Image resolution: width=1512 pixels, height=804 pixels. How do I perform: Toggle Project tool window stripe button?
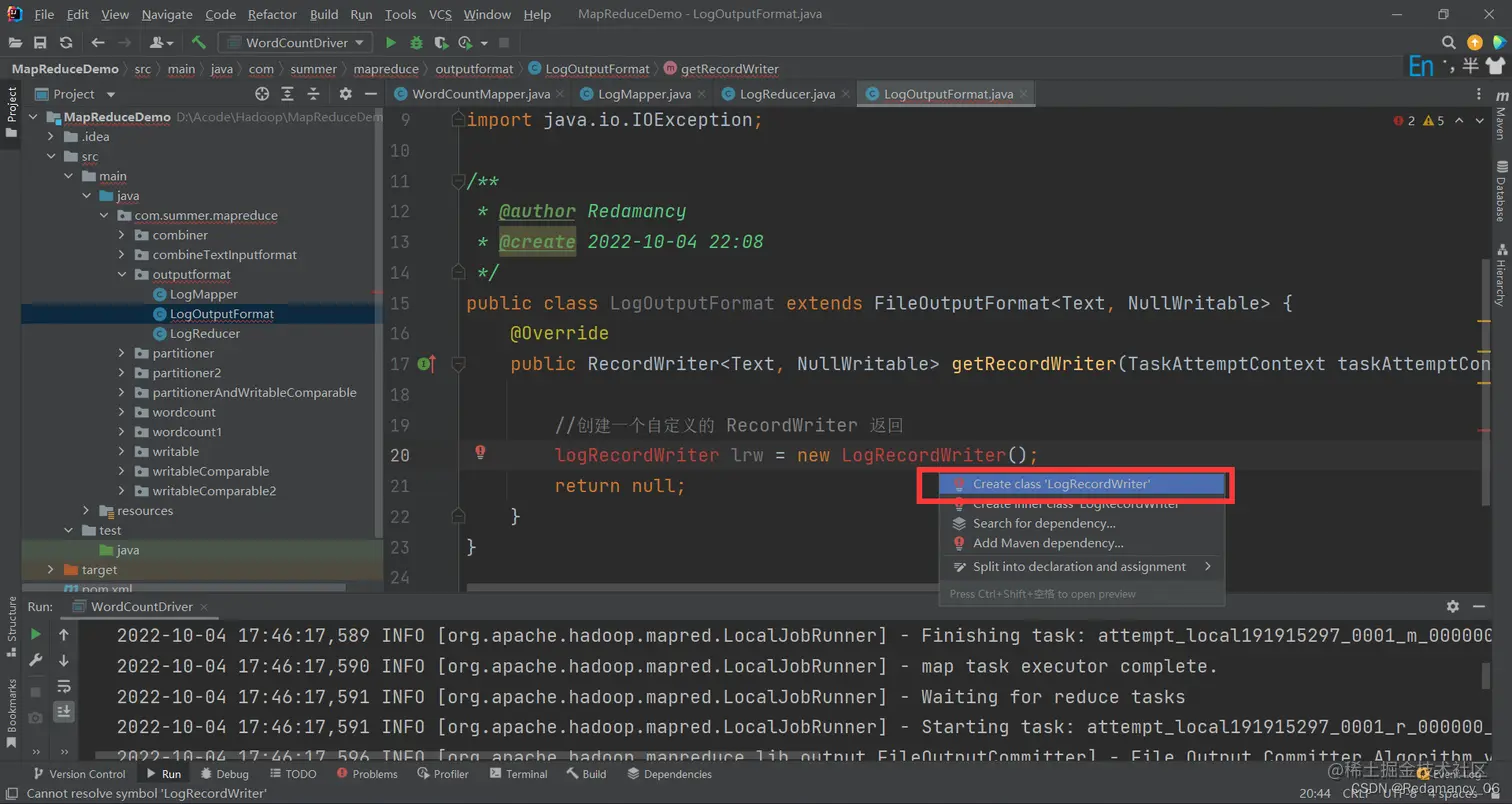pos(12,111)
